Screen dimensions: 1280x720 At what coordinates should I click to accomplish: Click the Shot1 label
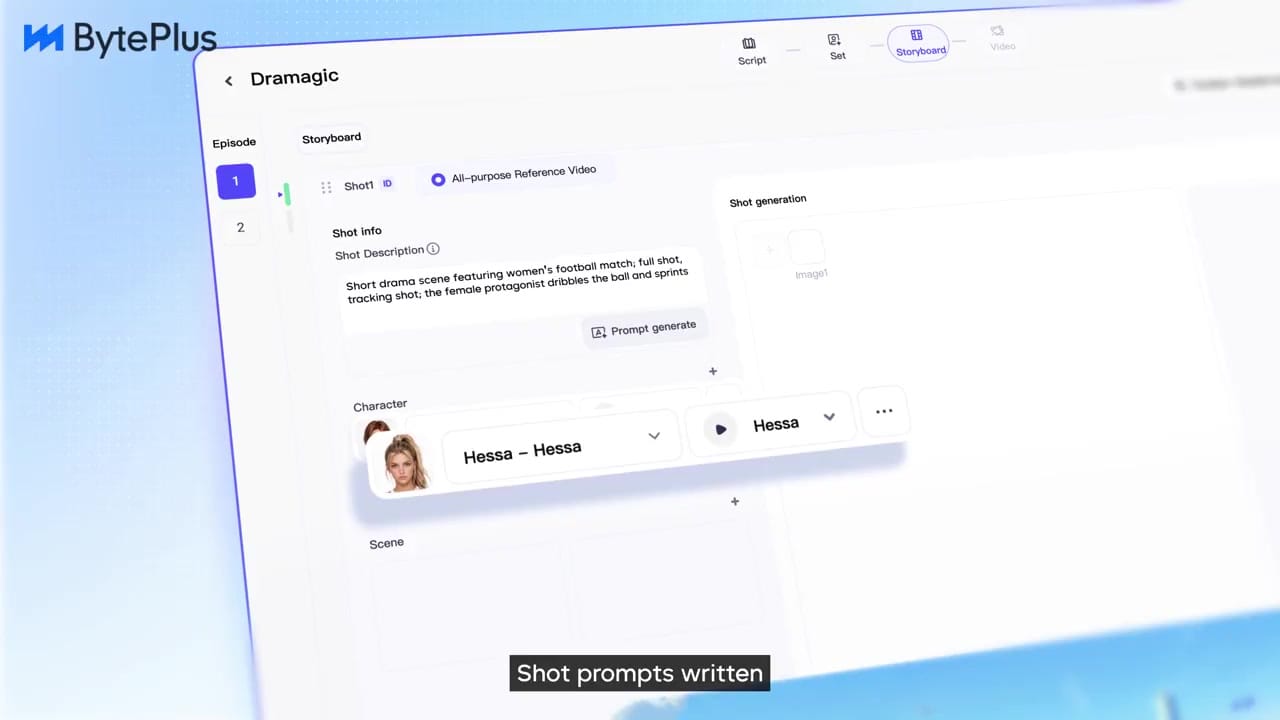click(x=358, y=186)
